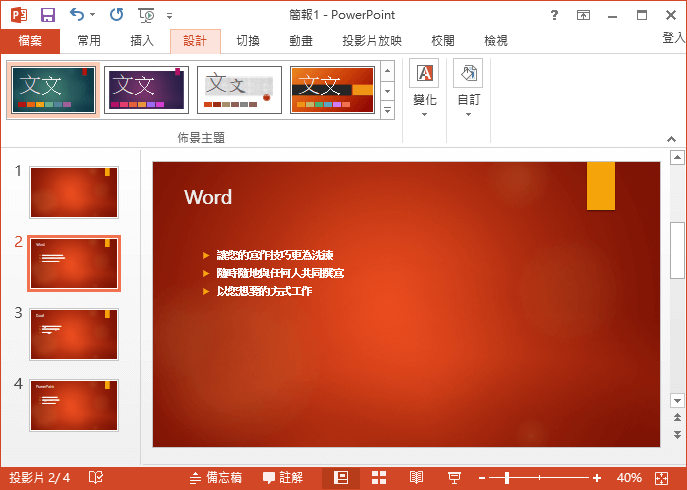
Task: Select slide 2 thumbnail titled Word
Action: (x=74, y=263)
